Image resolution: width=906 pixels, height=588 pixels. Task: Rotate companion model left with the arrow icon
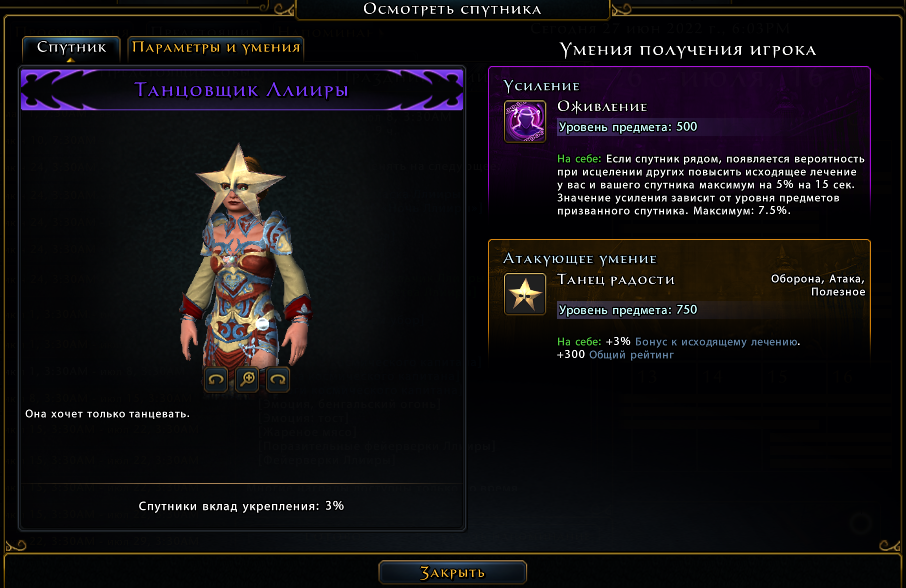pyautogui.click(x=216, y=379)
